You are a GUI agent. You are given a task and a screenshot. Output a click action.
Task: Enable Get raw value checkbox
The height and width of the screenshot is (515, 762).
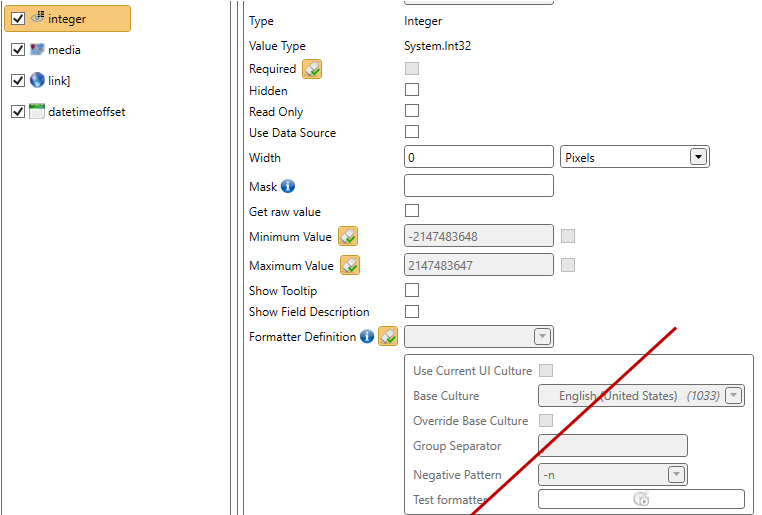(x=412, y=211)
